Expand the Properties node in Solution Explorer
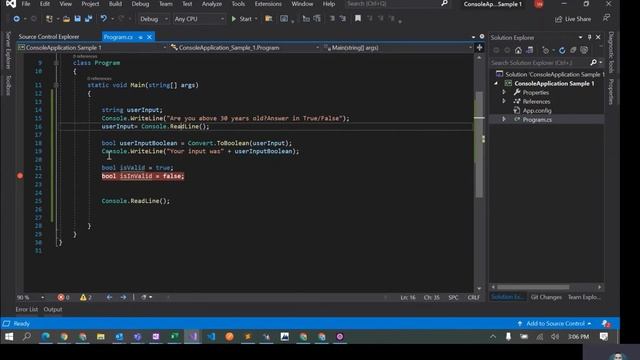 coord(504,92)
